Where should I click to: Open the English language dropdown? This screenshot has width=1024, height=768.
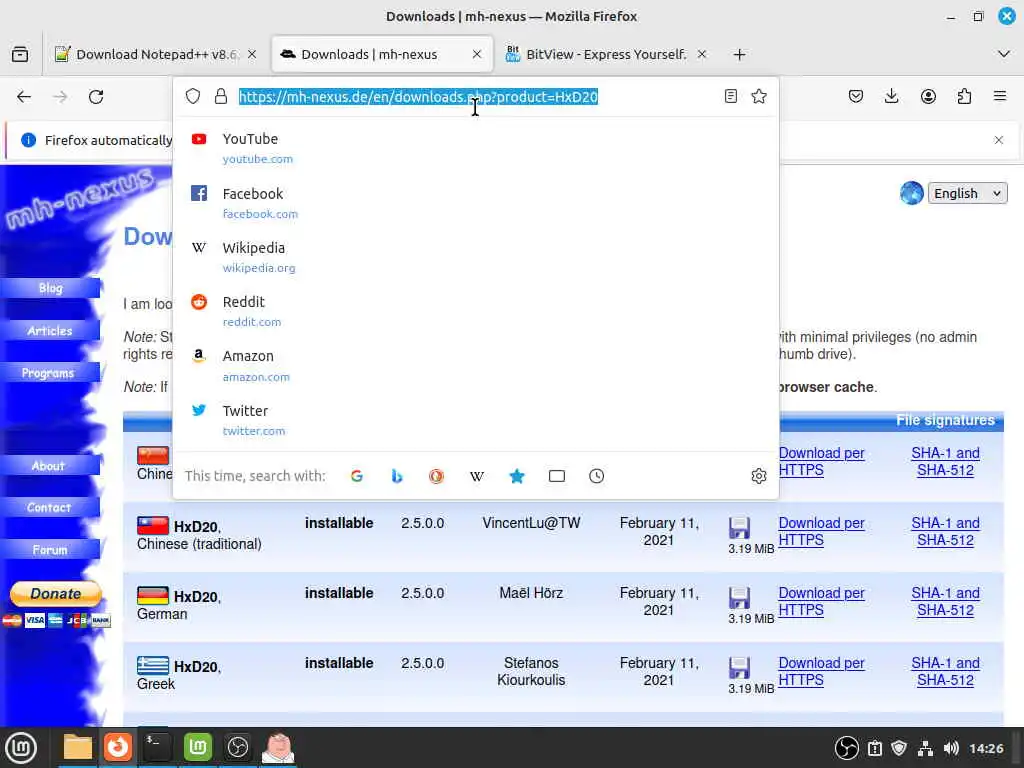point(967,193)
